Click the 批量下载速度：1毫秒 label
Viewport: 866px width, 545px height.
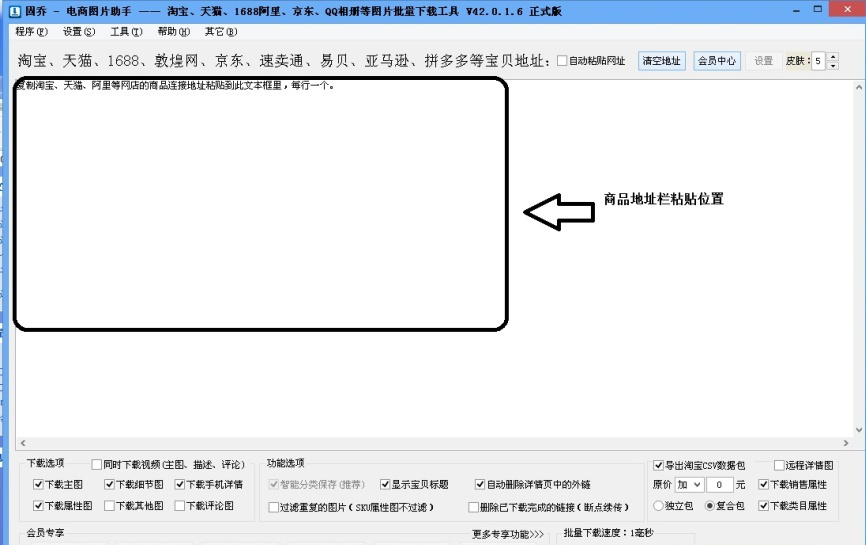(608, 533)
